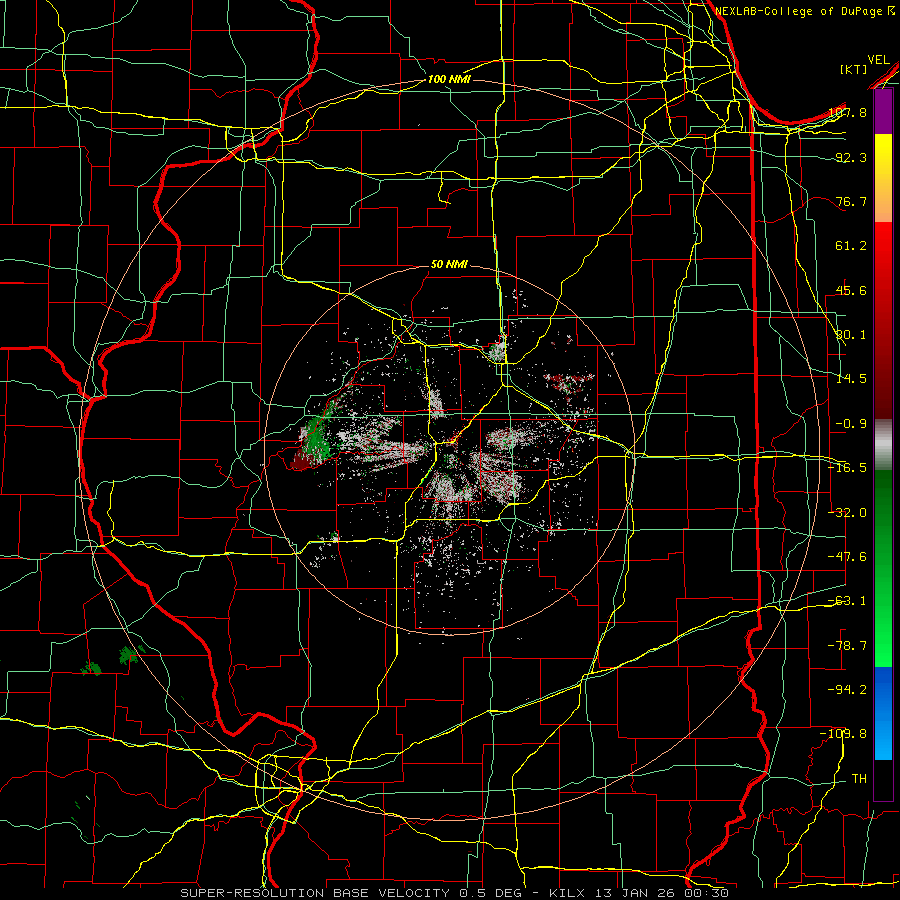Image resolution: width=900 pixels, height=900 pixels.
Task: Click the VEL legend heading
Action: 879,60
